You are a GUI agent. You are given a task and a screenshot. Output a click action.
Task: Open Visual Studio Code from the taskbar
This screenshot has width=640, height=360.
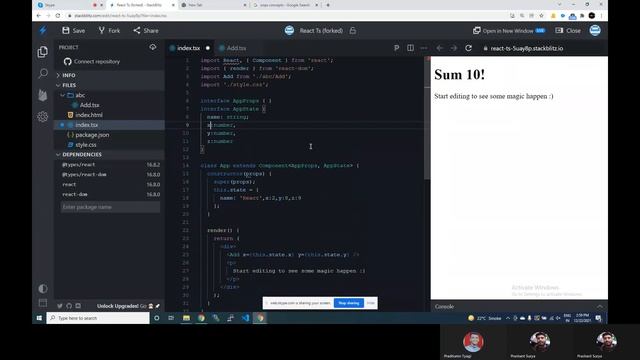point(245,318)
